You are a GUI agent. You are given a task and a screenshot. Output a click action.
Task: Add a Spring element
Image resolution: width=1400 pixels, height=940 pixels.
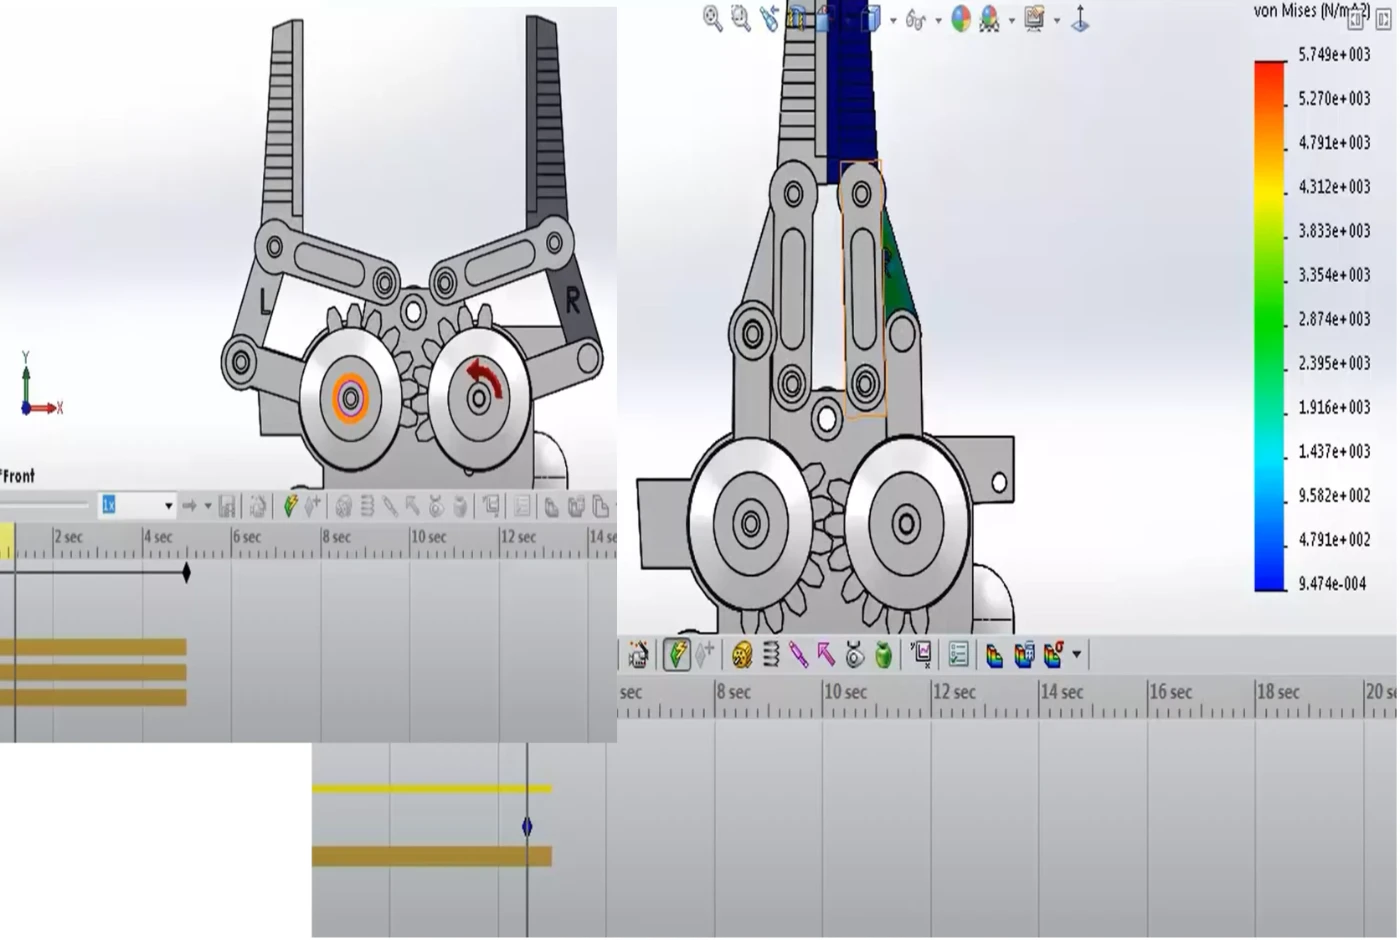pos(771,655)
